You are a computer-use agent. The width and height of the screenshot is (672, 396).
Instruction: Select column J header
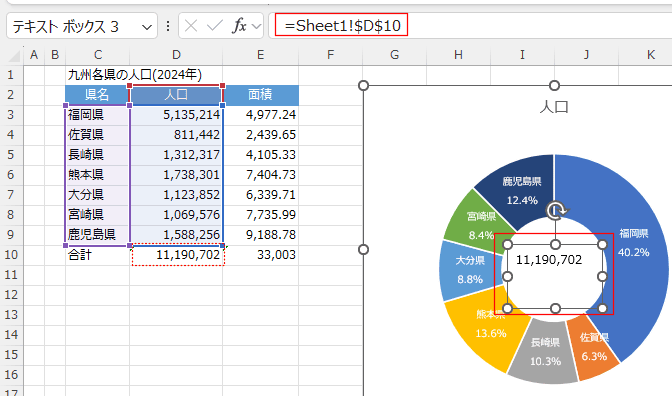586,55
